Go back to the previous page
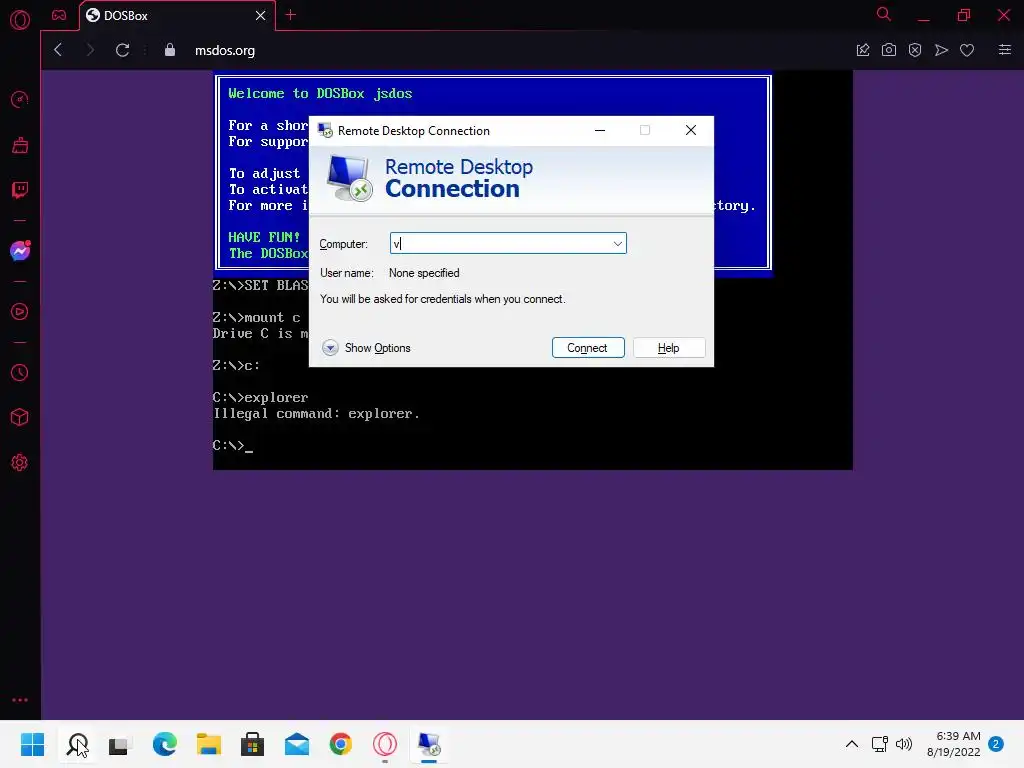This screenshot has width=1024, height=768. [x=57, y=50]
